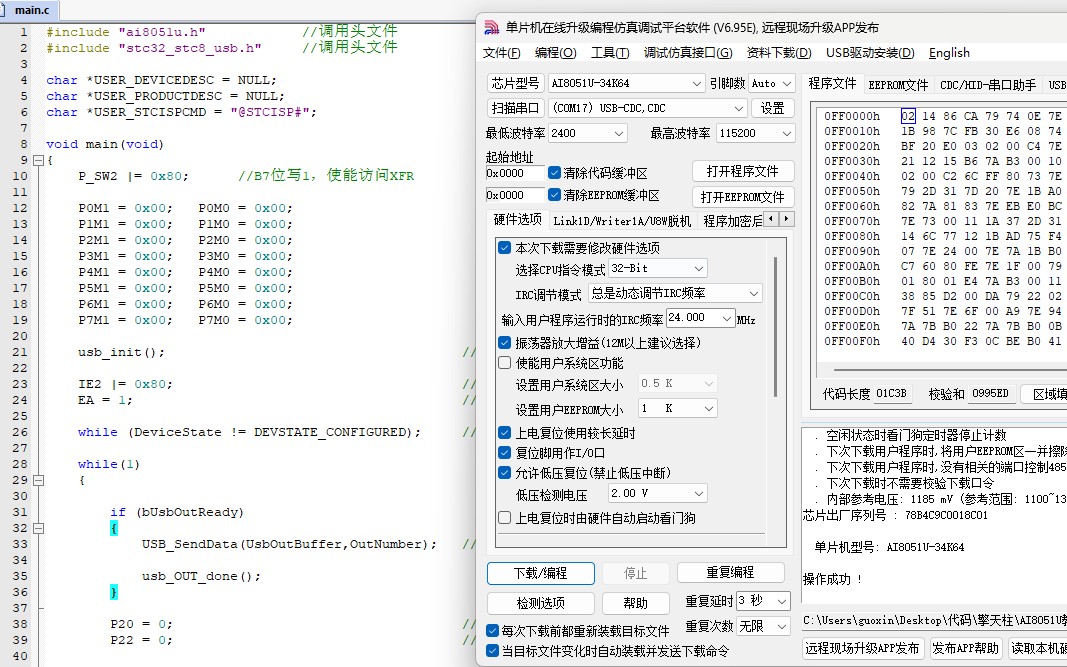Open the 重复次数 无限 dropdown

pos(763,626)
